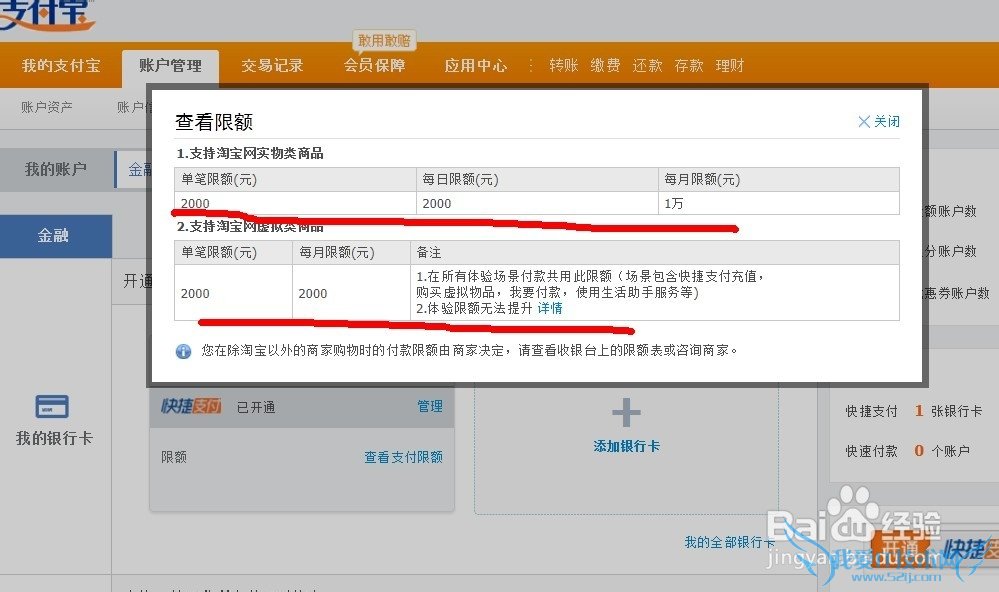The width and height of the screenshot is (999, 592).
Task: Open 会员保障 tab
Action: [x=375, y=66]
